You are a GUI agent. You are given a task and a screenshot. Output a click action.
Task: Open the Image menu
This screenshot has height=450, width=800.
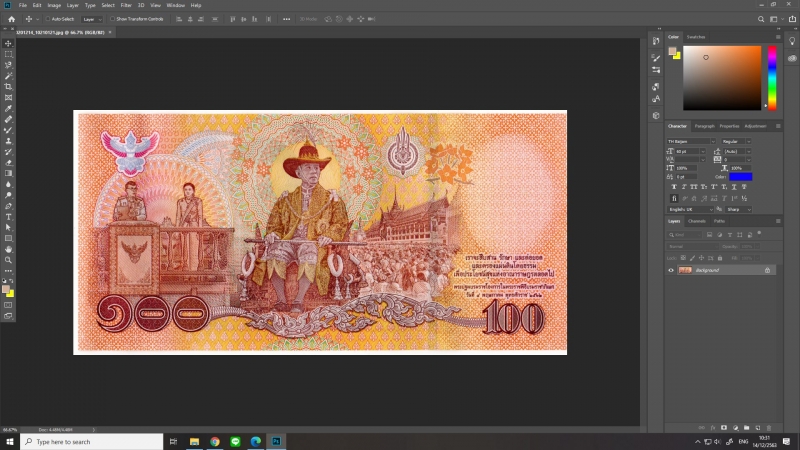point(54,5)
